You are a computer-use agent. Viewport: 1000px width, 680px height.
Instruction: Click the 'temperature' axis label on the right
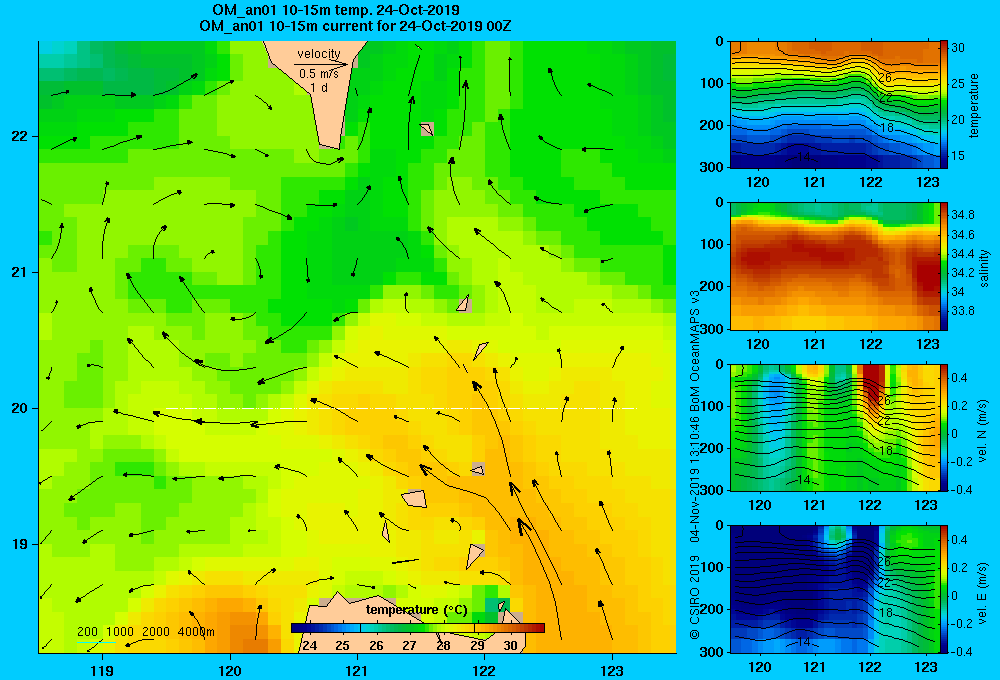click(x=974, y=105)
